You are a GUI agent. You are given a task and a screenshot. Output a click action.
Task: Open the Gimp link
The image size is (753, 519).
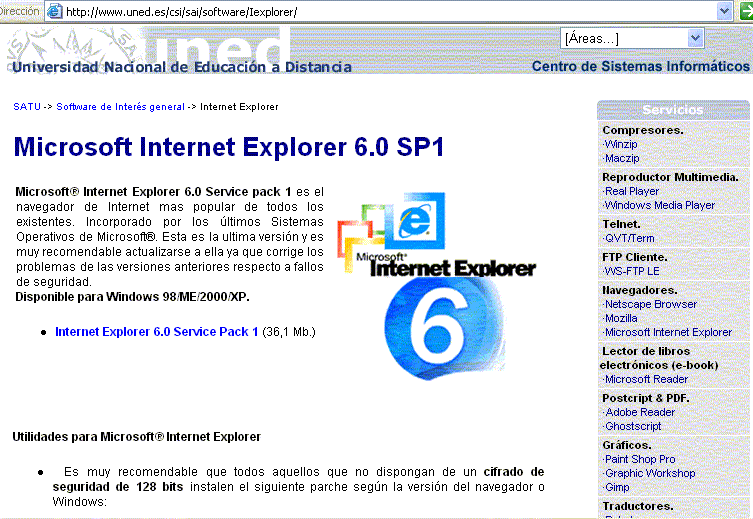pos(617,487)
